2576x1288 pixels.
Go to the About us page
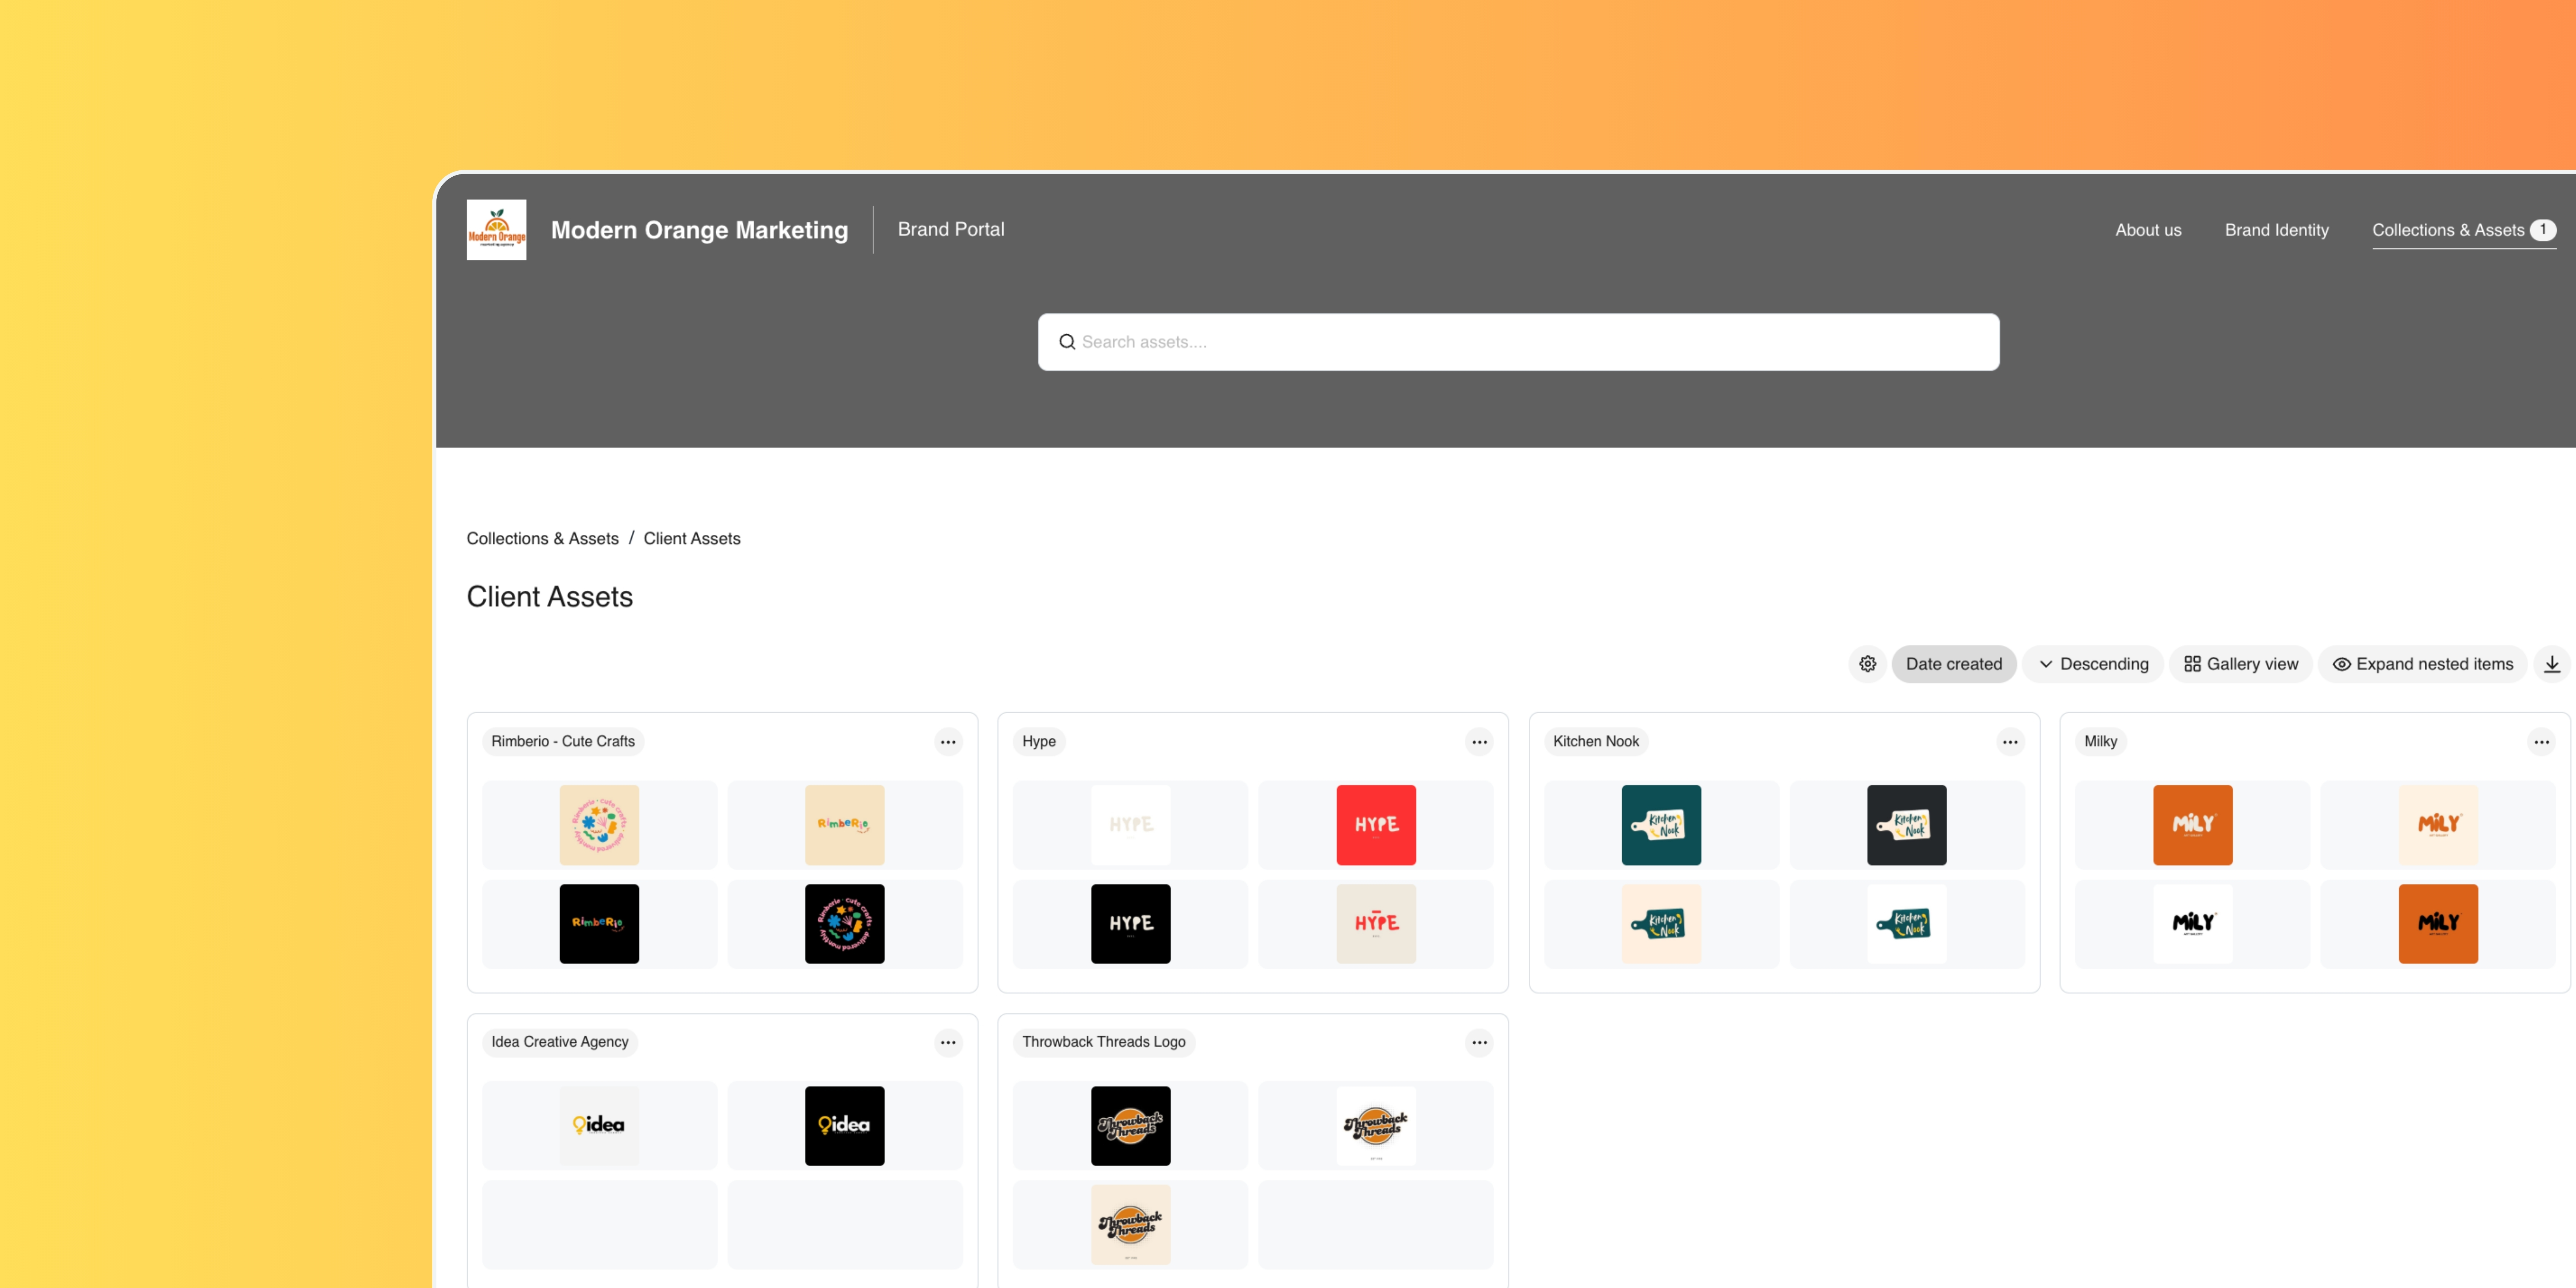2148,230
